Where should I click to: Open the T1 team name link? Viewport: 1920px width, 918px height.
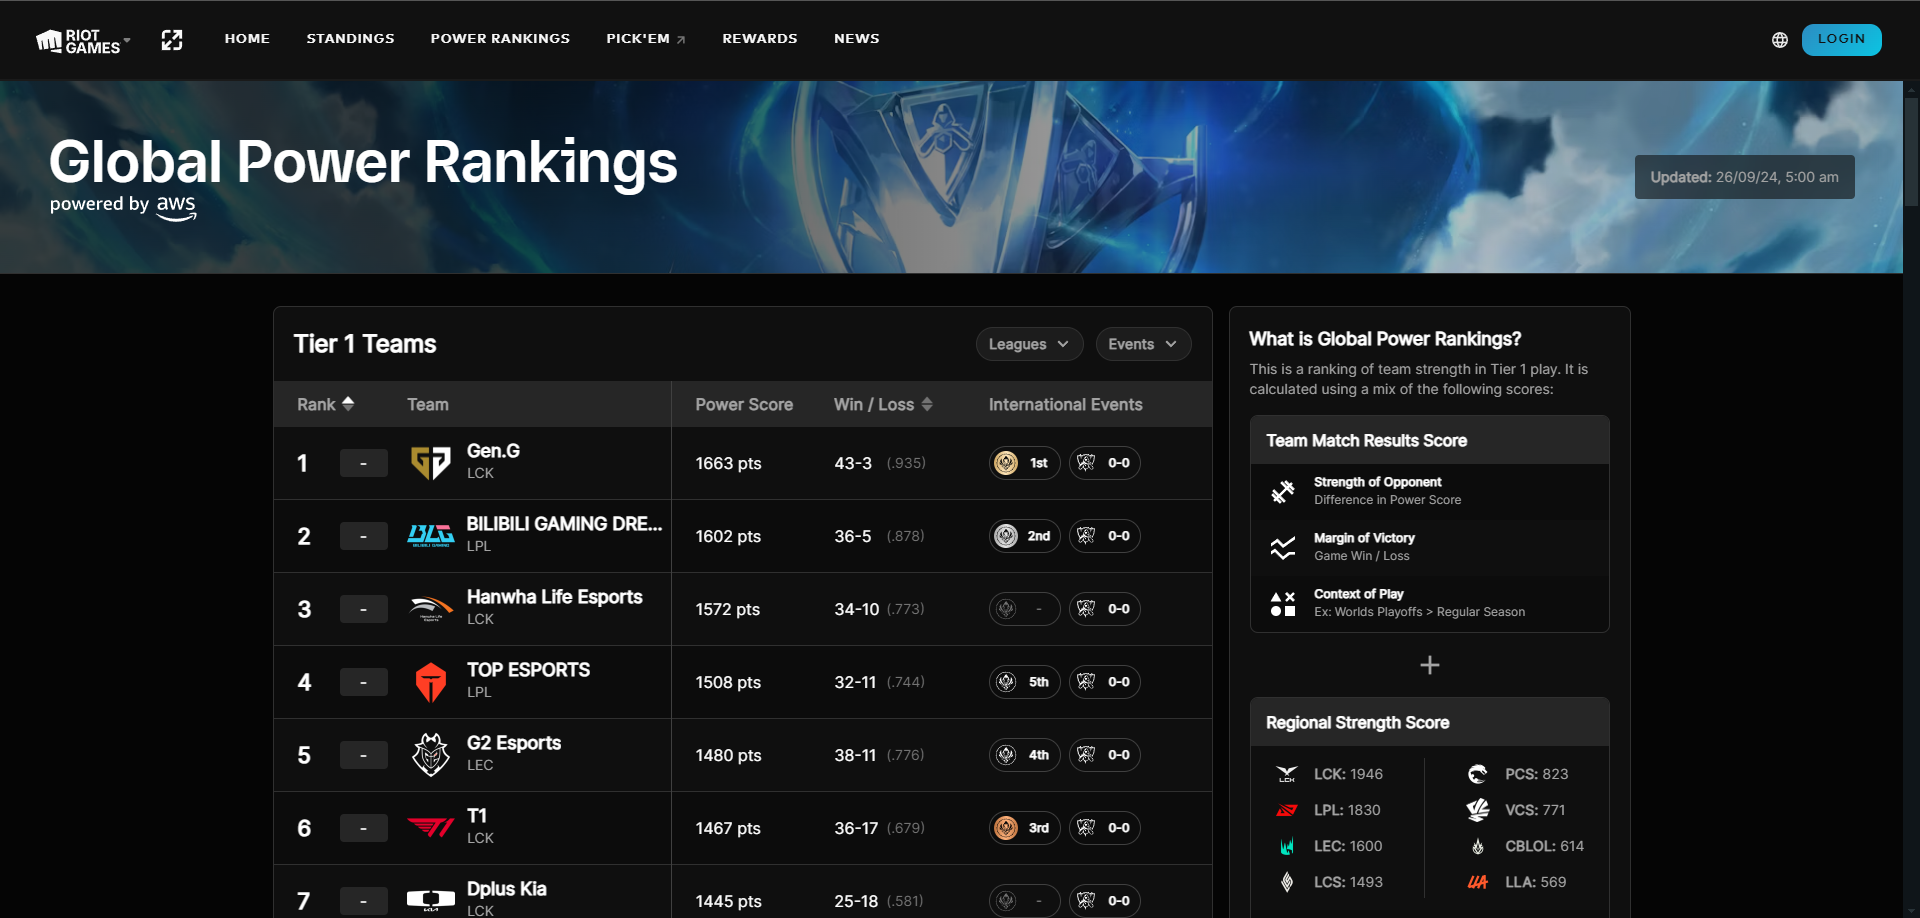click(477, 816)
